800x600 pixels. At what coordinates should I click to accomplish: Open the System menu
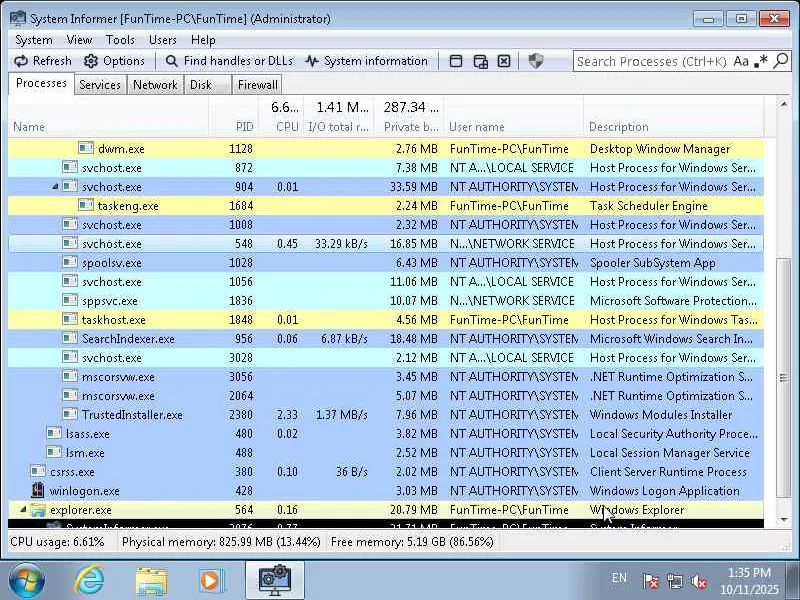[x=34, y=40]
